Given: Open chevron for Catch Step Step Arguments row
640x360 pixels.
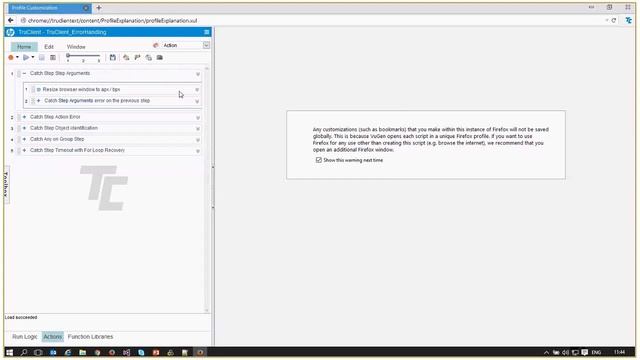Looking at the screenshot, I should tap(198, 74).
